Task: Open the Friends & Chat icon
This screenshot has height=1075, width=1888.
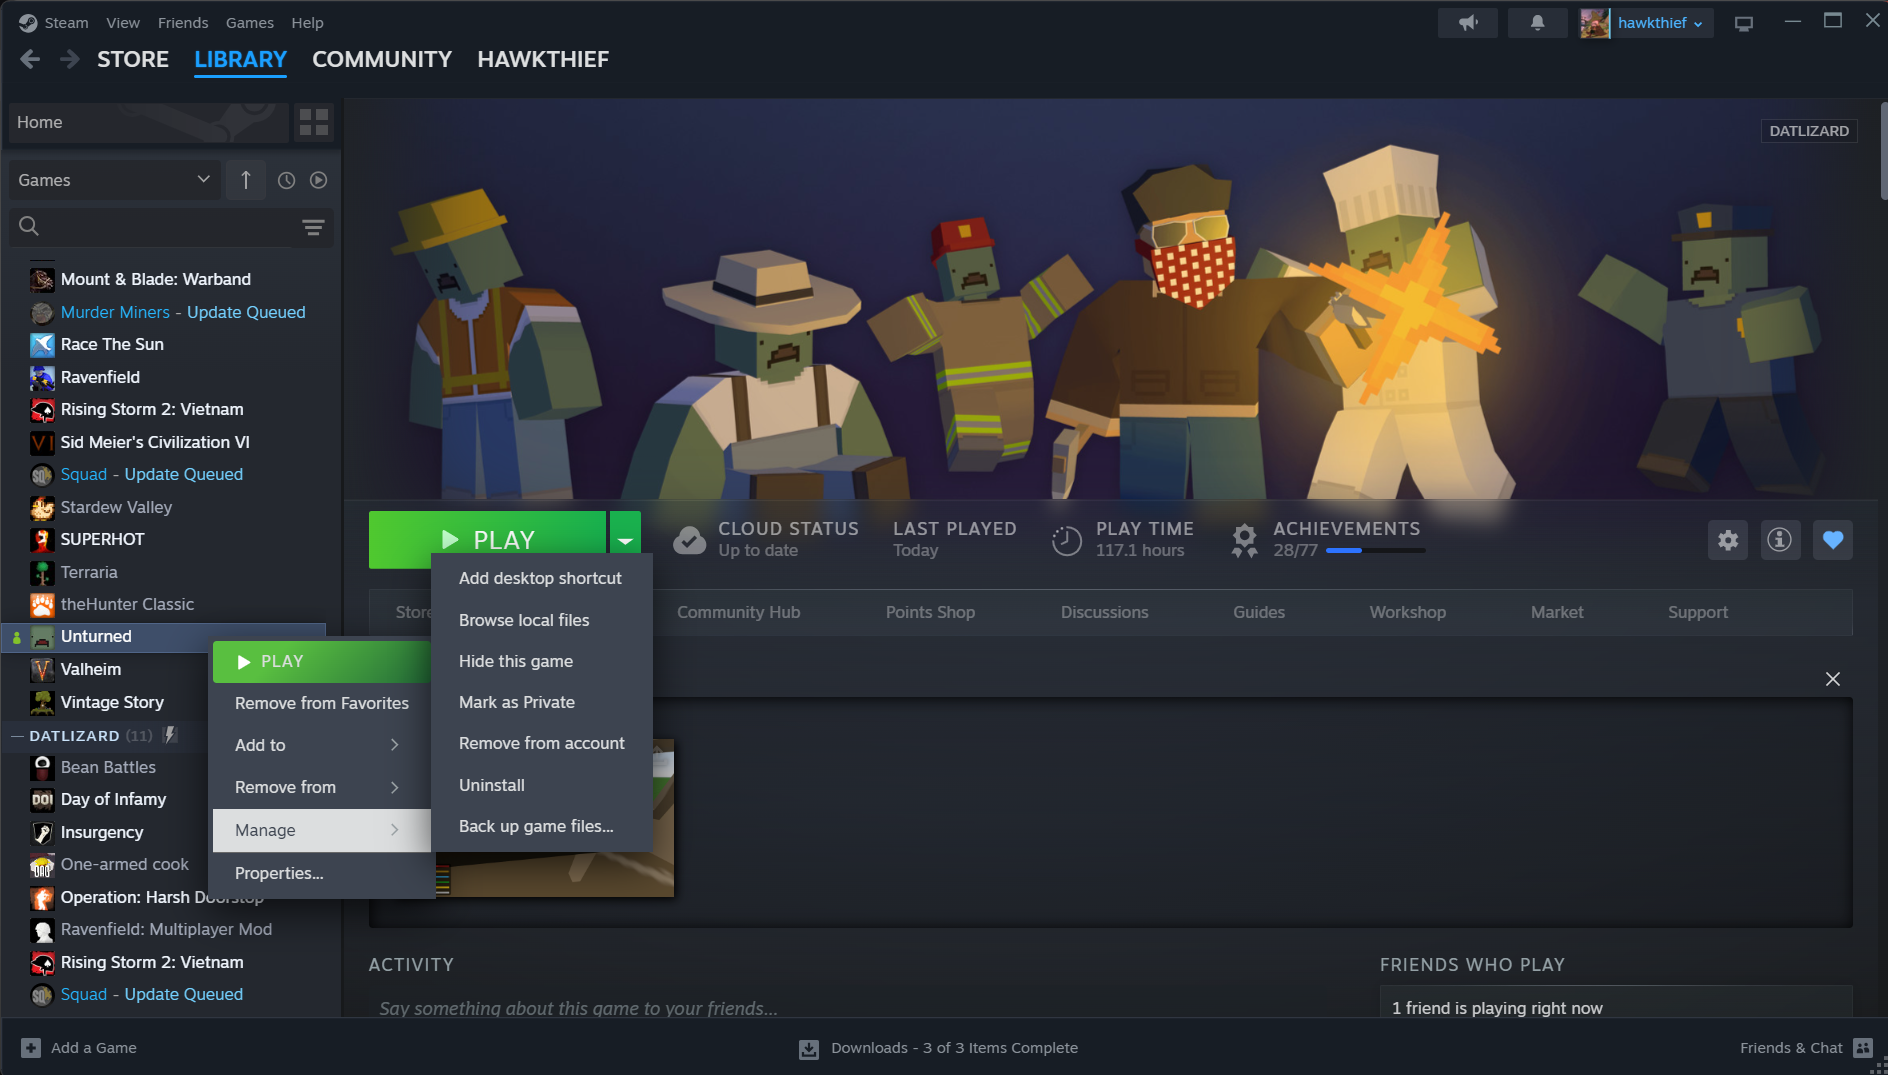Action: click(x=1863, y=1048)
